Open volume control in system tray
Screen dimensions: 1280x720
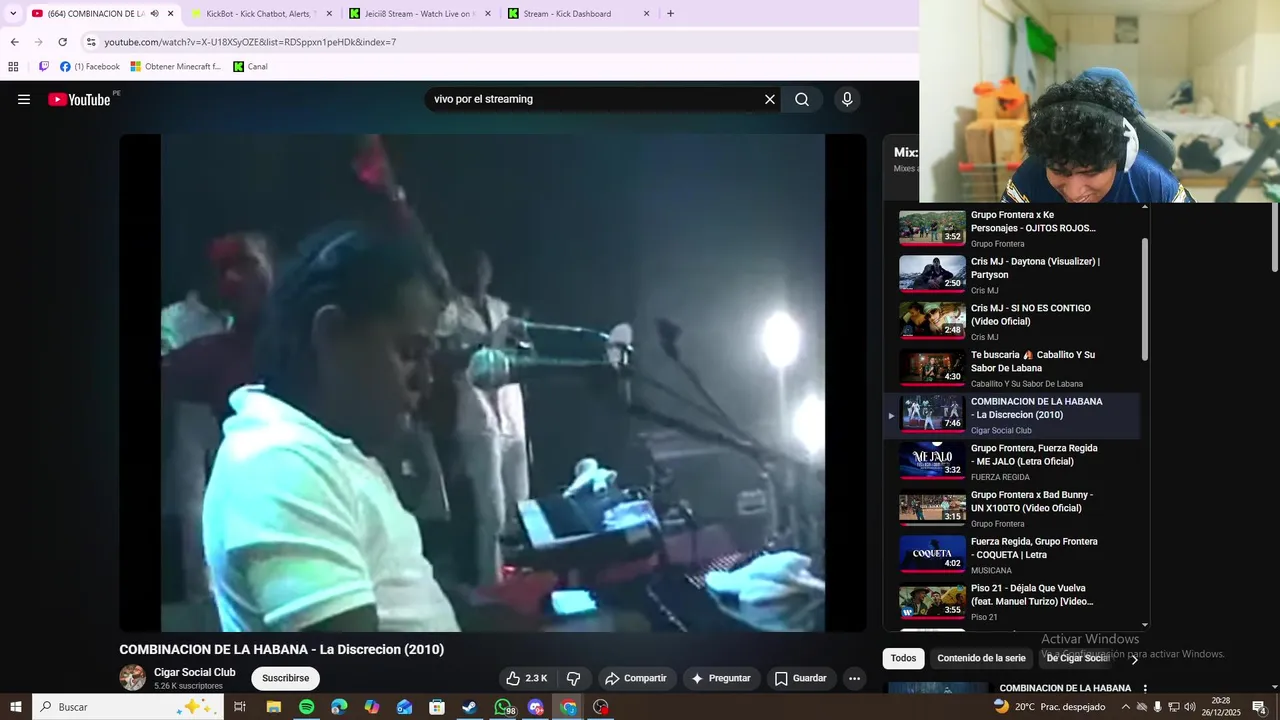pos(1191,707)
